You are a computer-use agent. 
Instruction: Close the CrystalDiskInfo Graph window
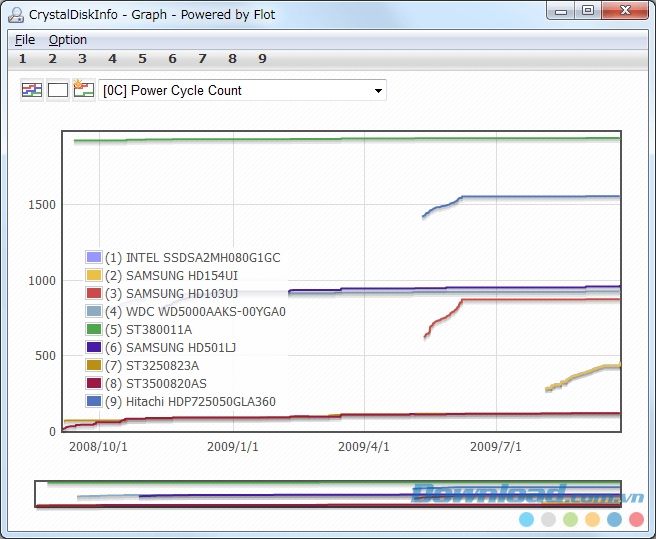coord(625,11)
